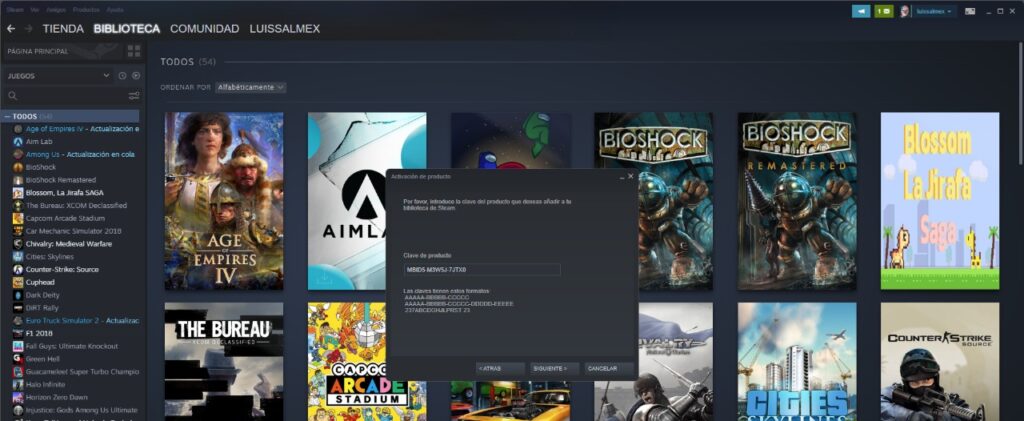Screen dimensions: 1024x421
Task: Show ready-to-play games filter icon
Action: click(x=136, y=76)
